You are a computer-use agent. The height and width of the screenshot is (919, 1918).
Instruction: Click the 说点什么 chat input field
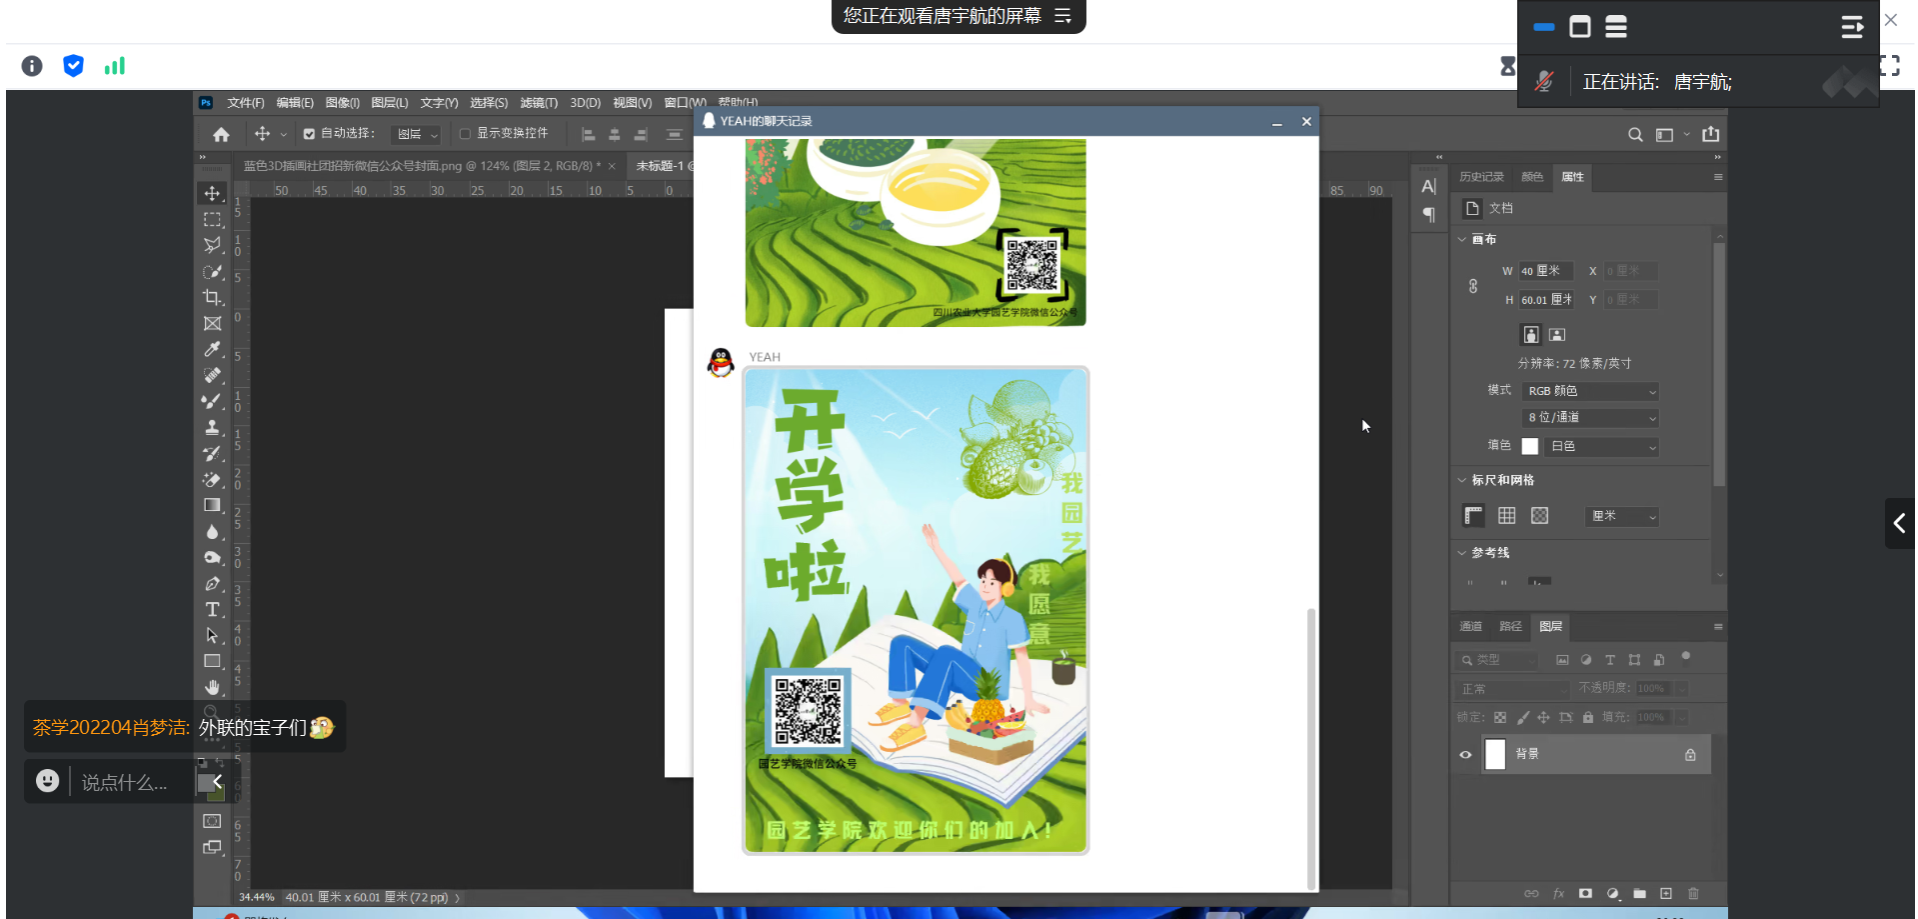click(125, 782)
